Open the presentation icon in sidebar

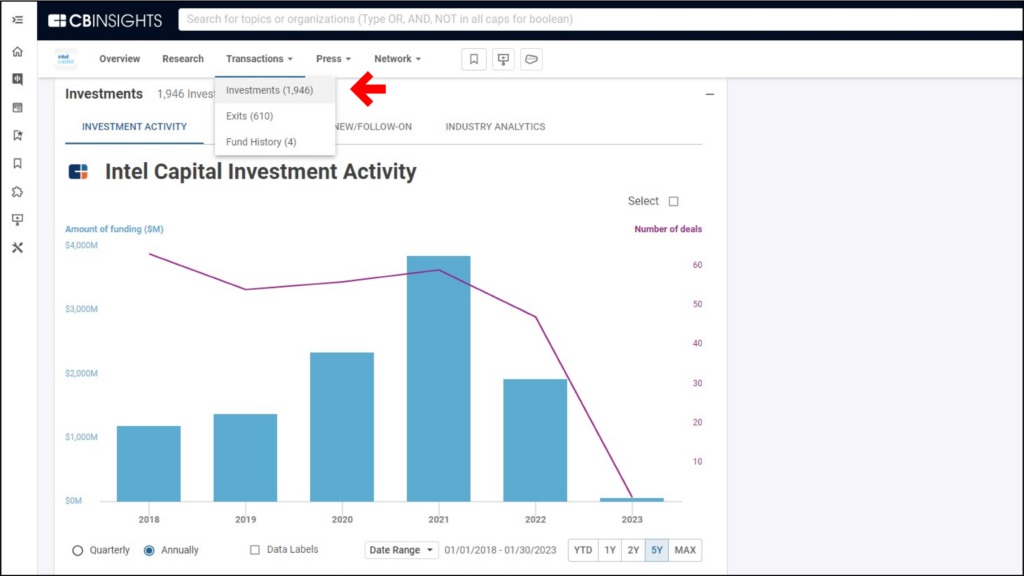[18, 219]
